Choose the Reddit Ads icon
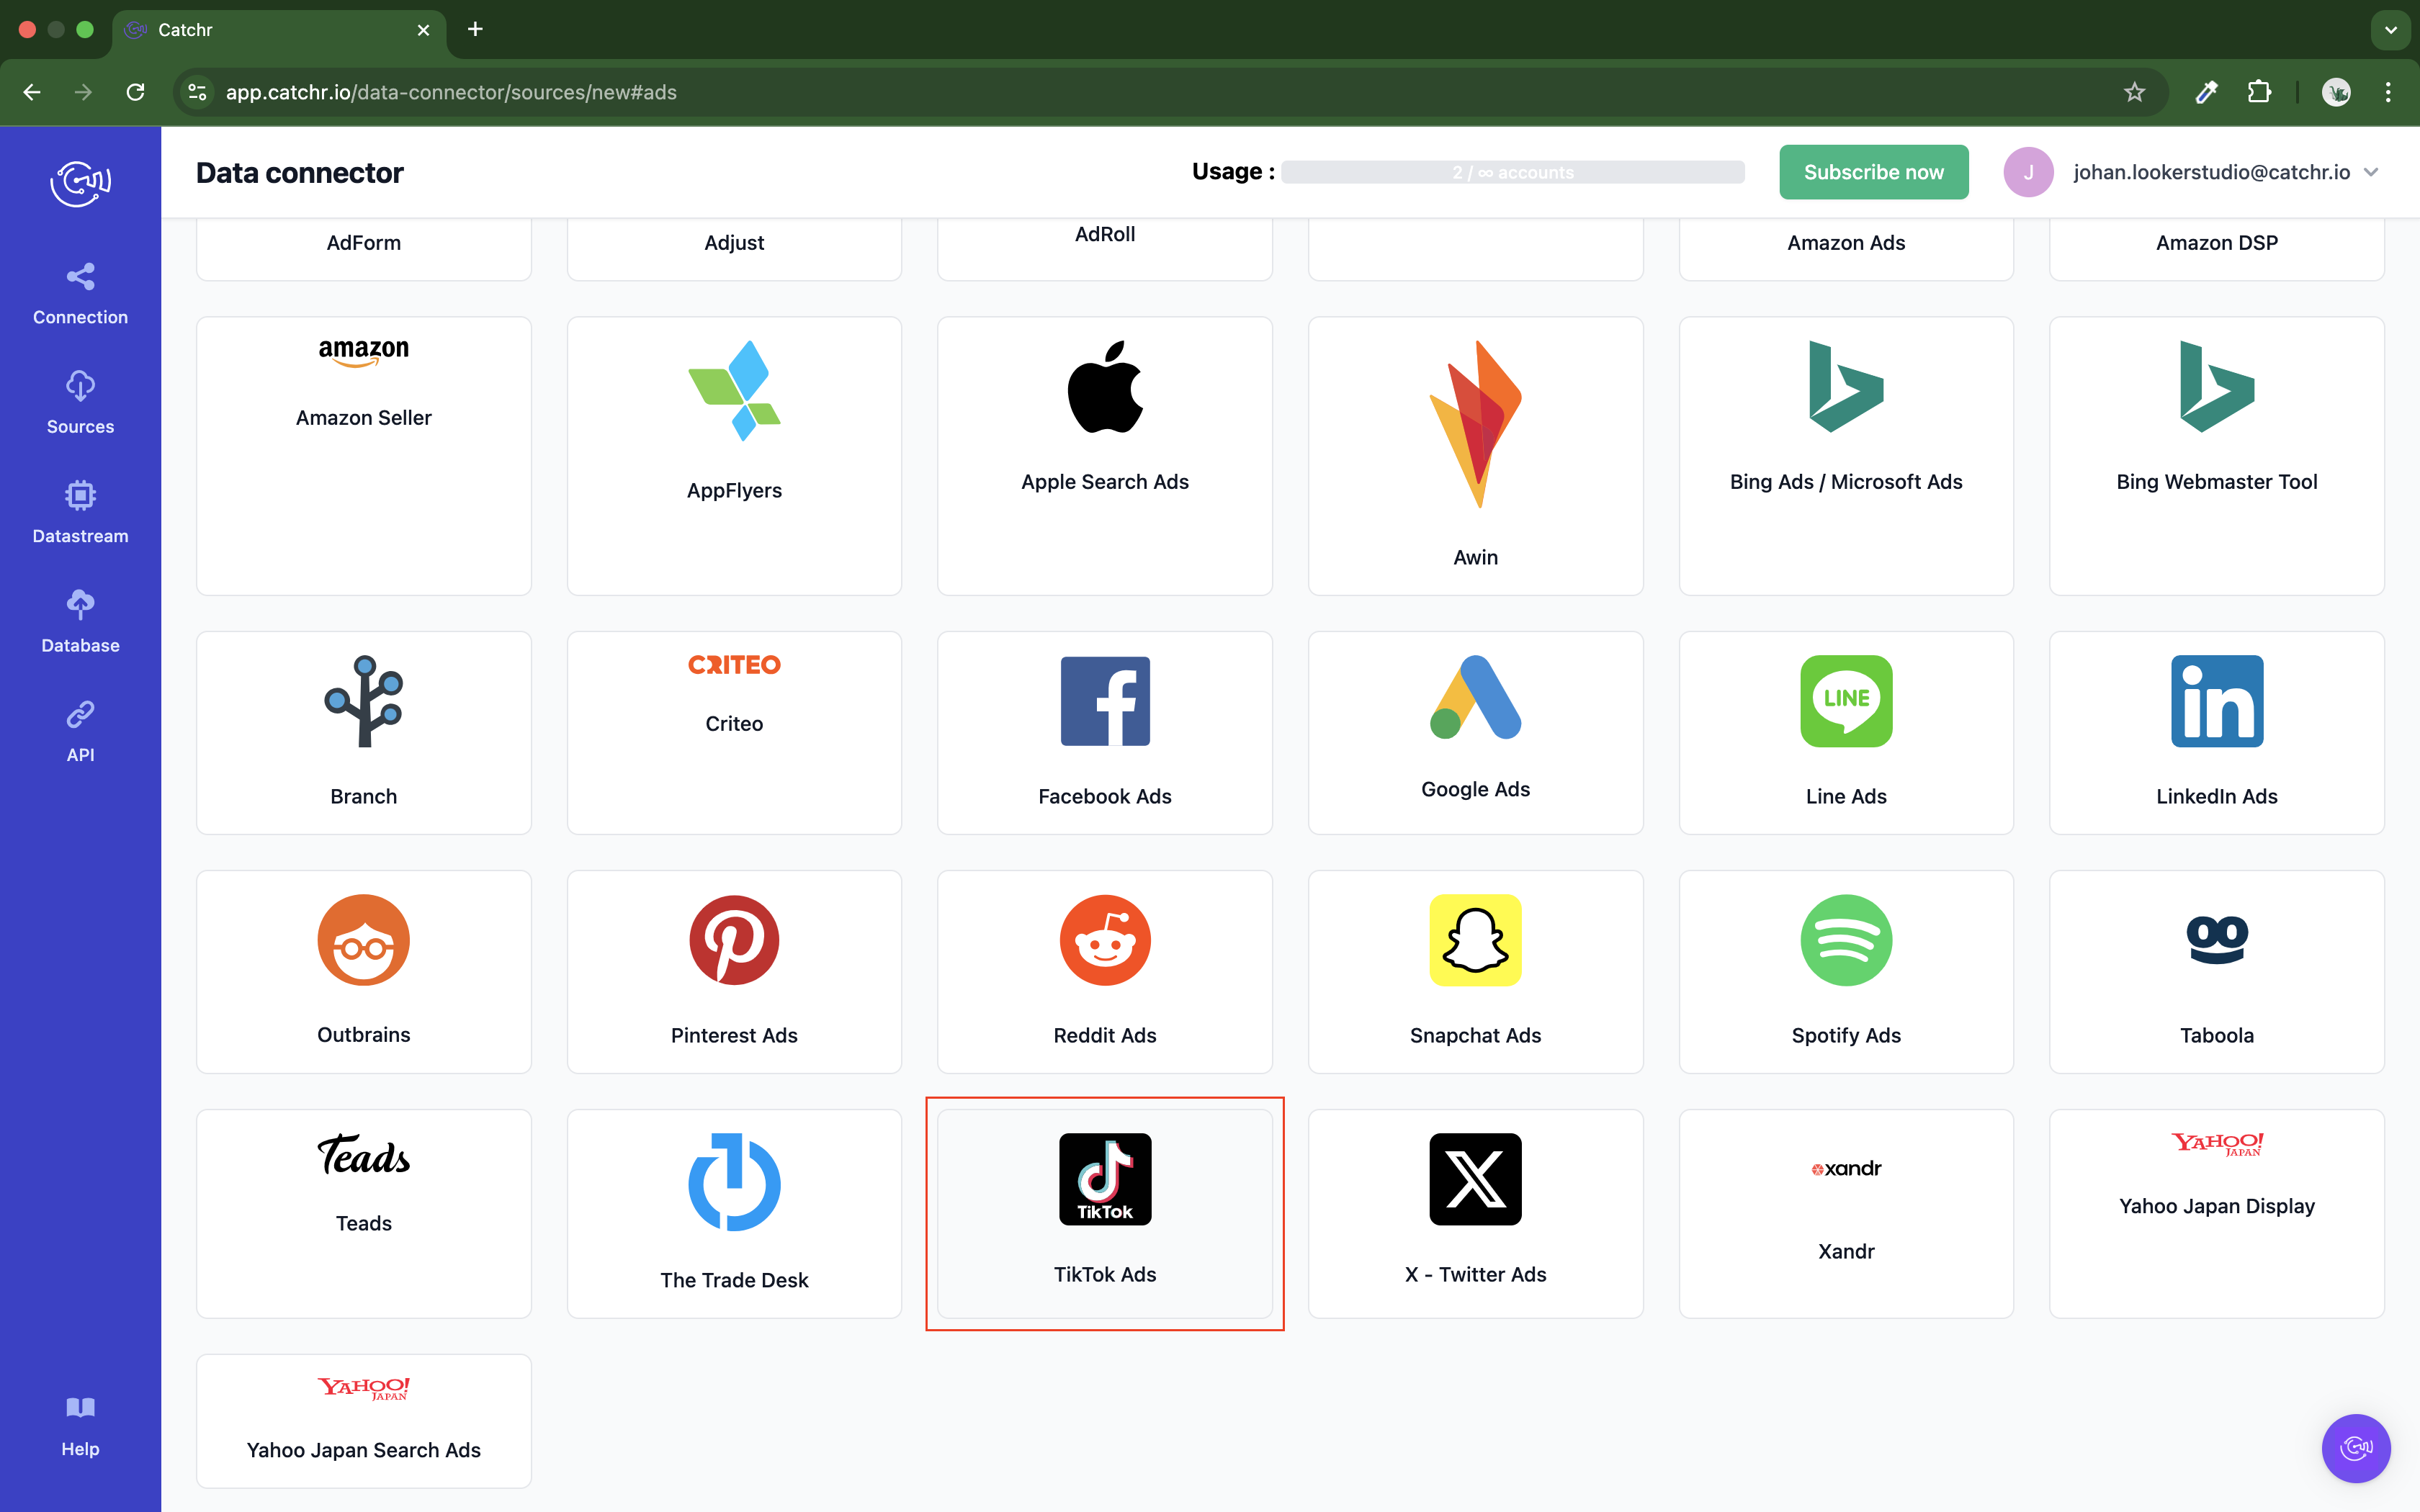This screenshot has height=1512, width=2420. (1105, 940)
